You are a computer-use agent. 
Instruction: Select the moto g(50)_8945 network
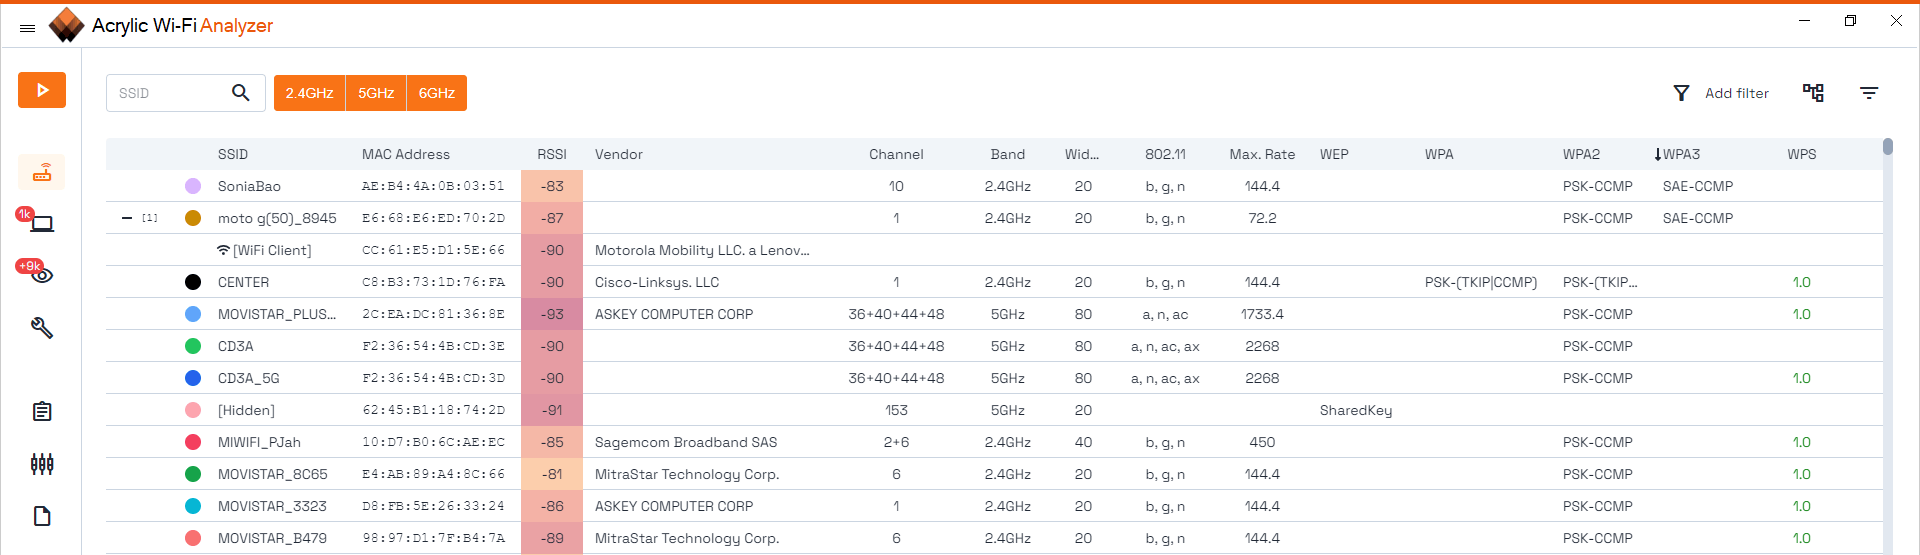[277, 218]
